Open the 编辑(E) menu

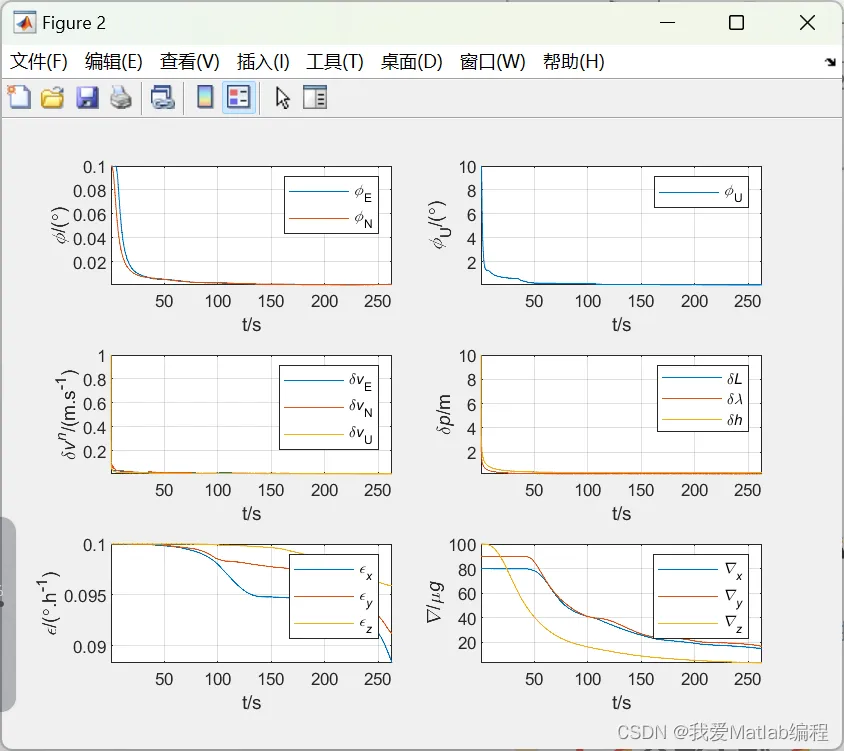(114, 61)
